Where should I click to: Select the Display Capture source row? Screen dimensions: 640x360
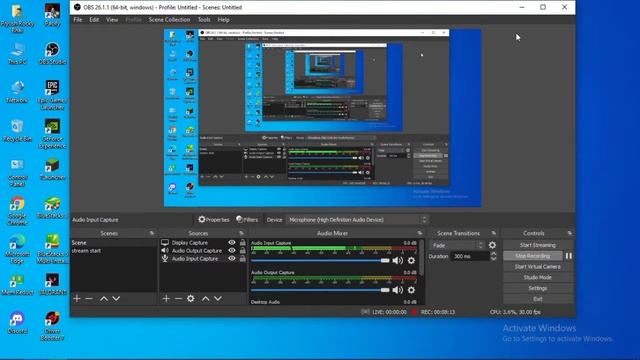[x=203, y=242]
